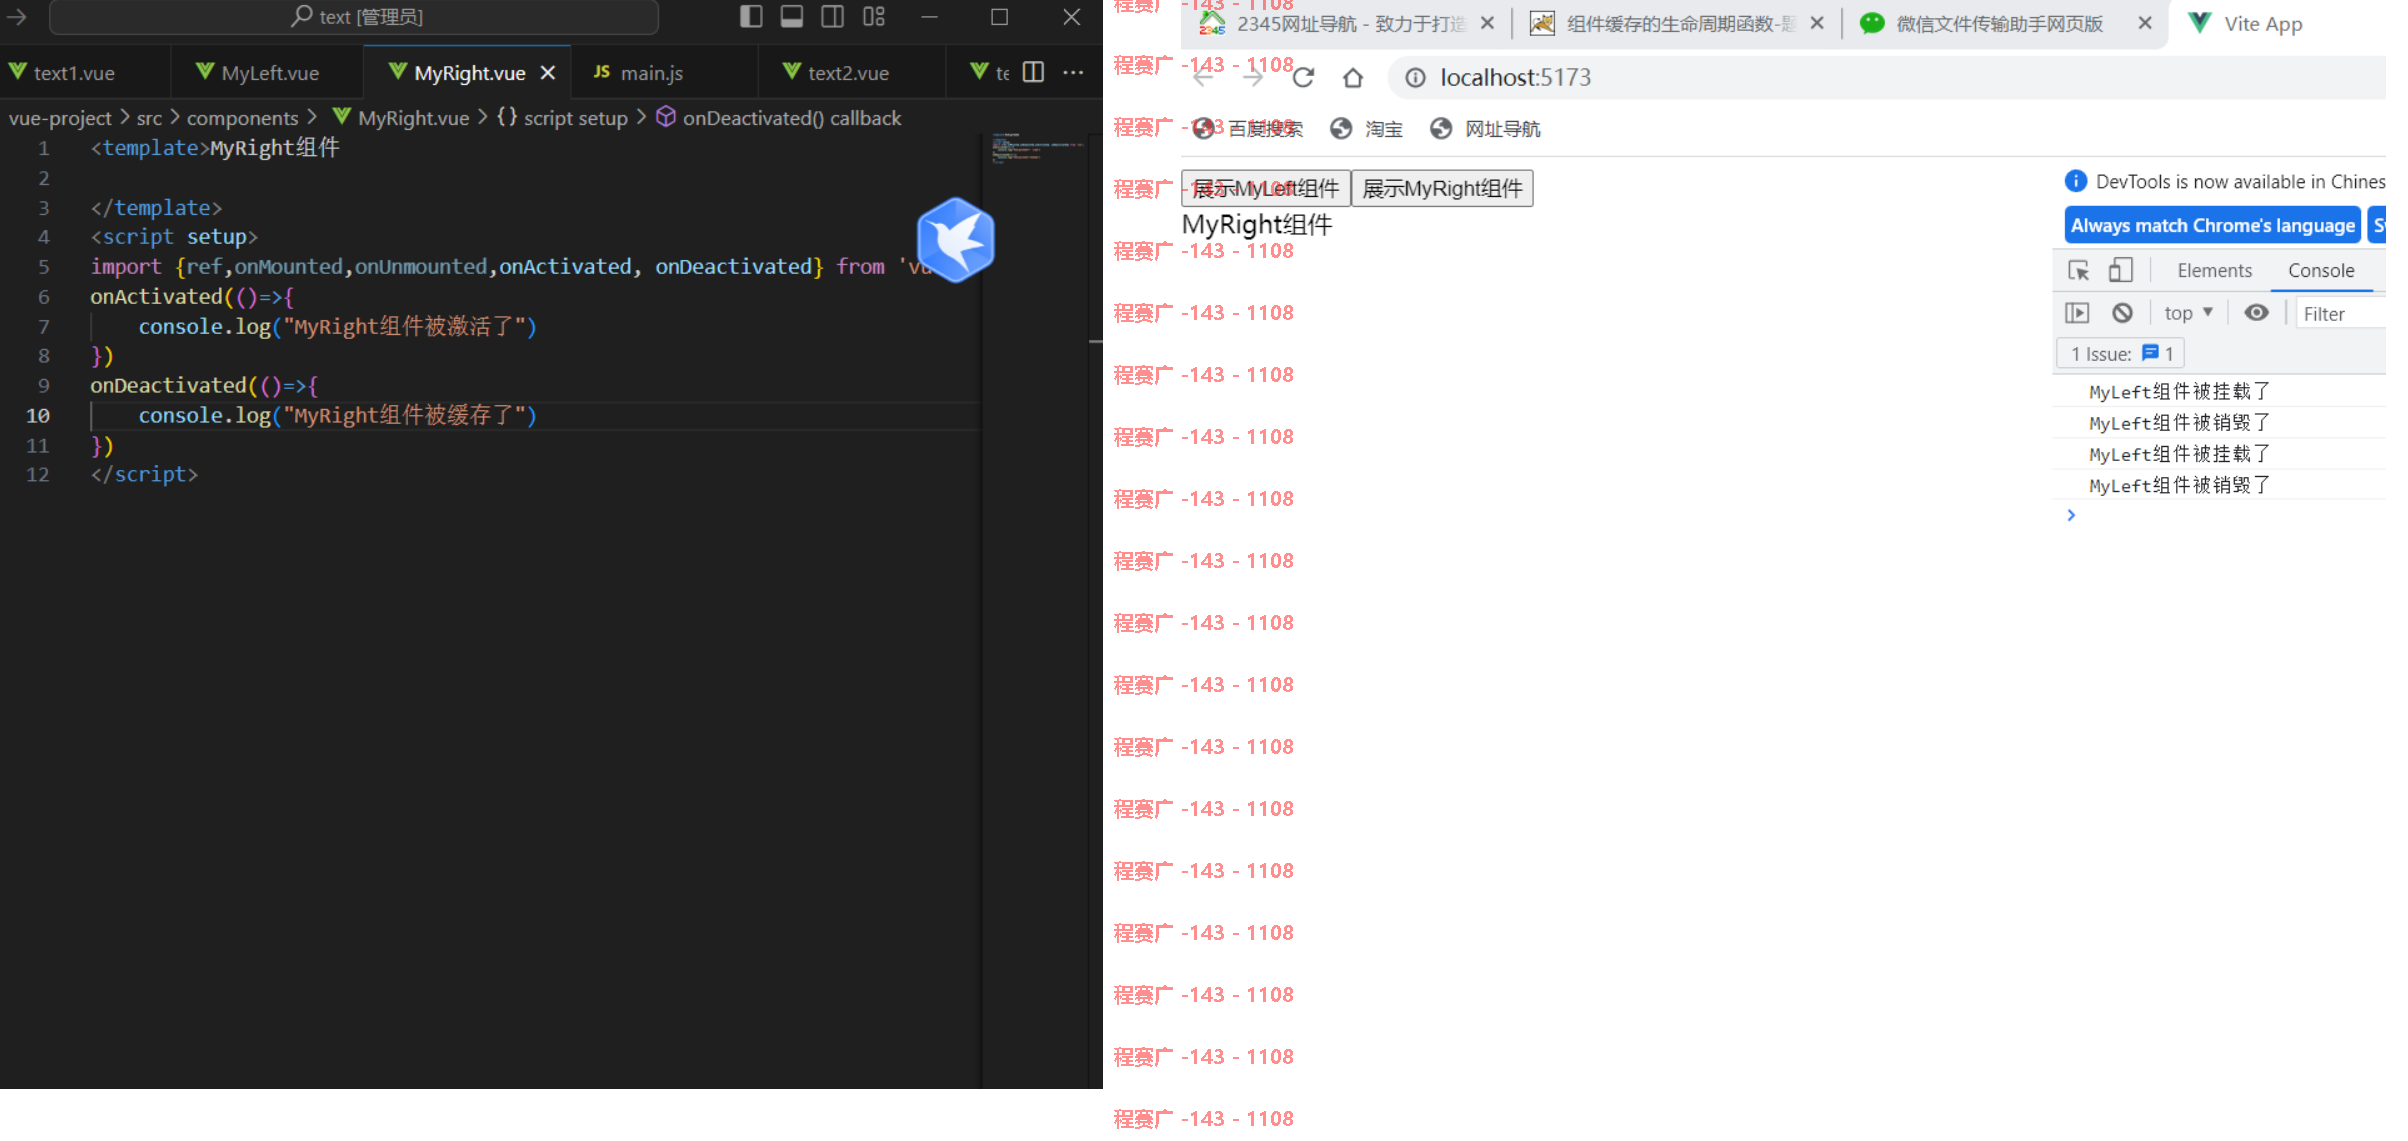Reload the browser page
This screenshot has height=1141, width=2408.
tap(1303, 77)
